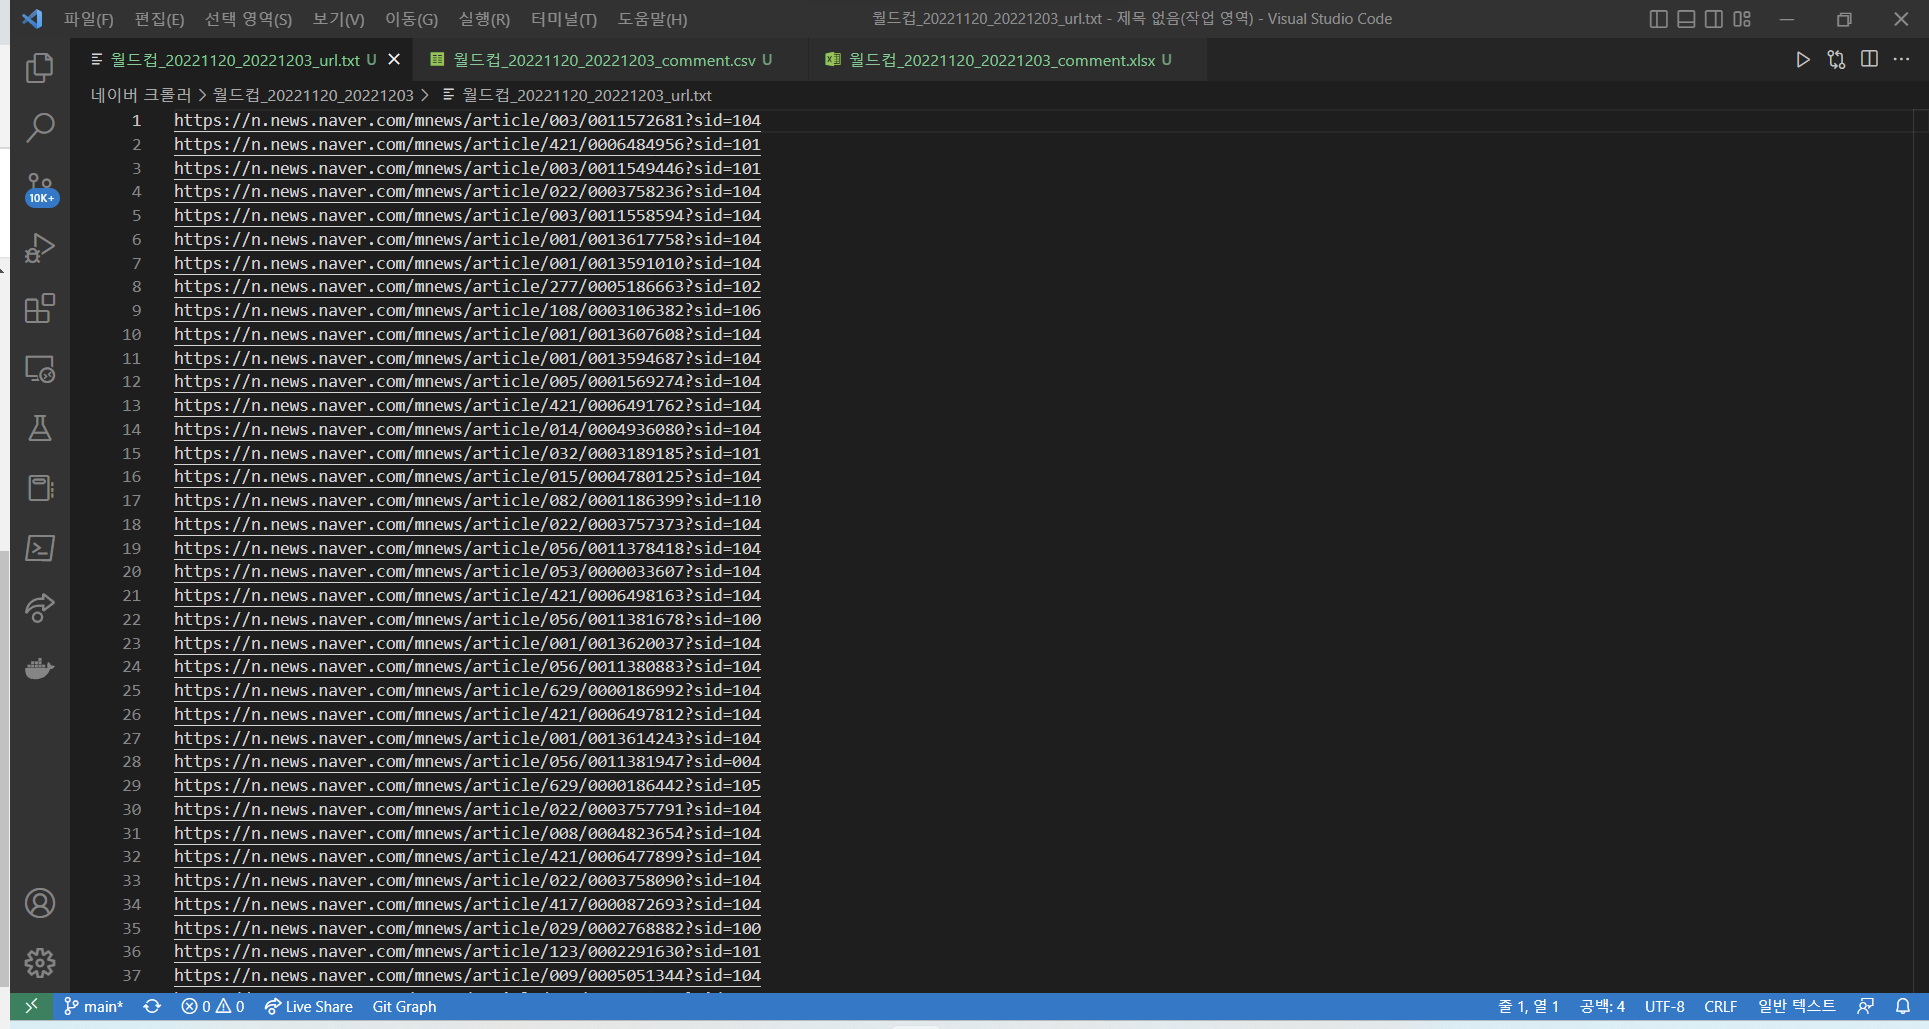Open the 터미널(T) menu

coord(563,19)
